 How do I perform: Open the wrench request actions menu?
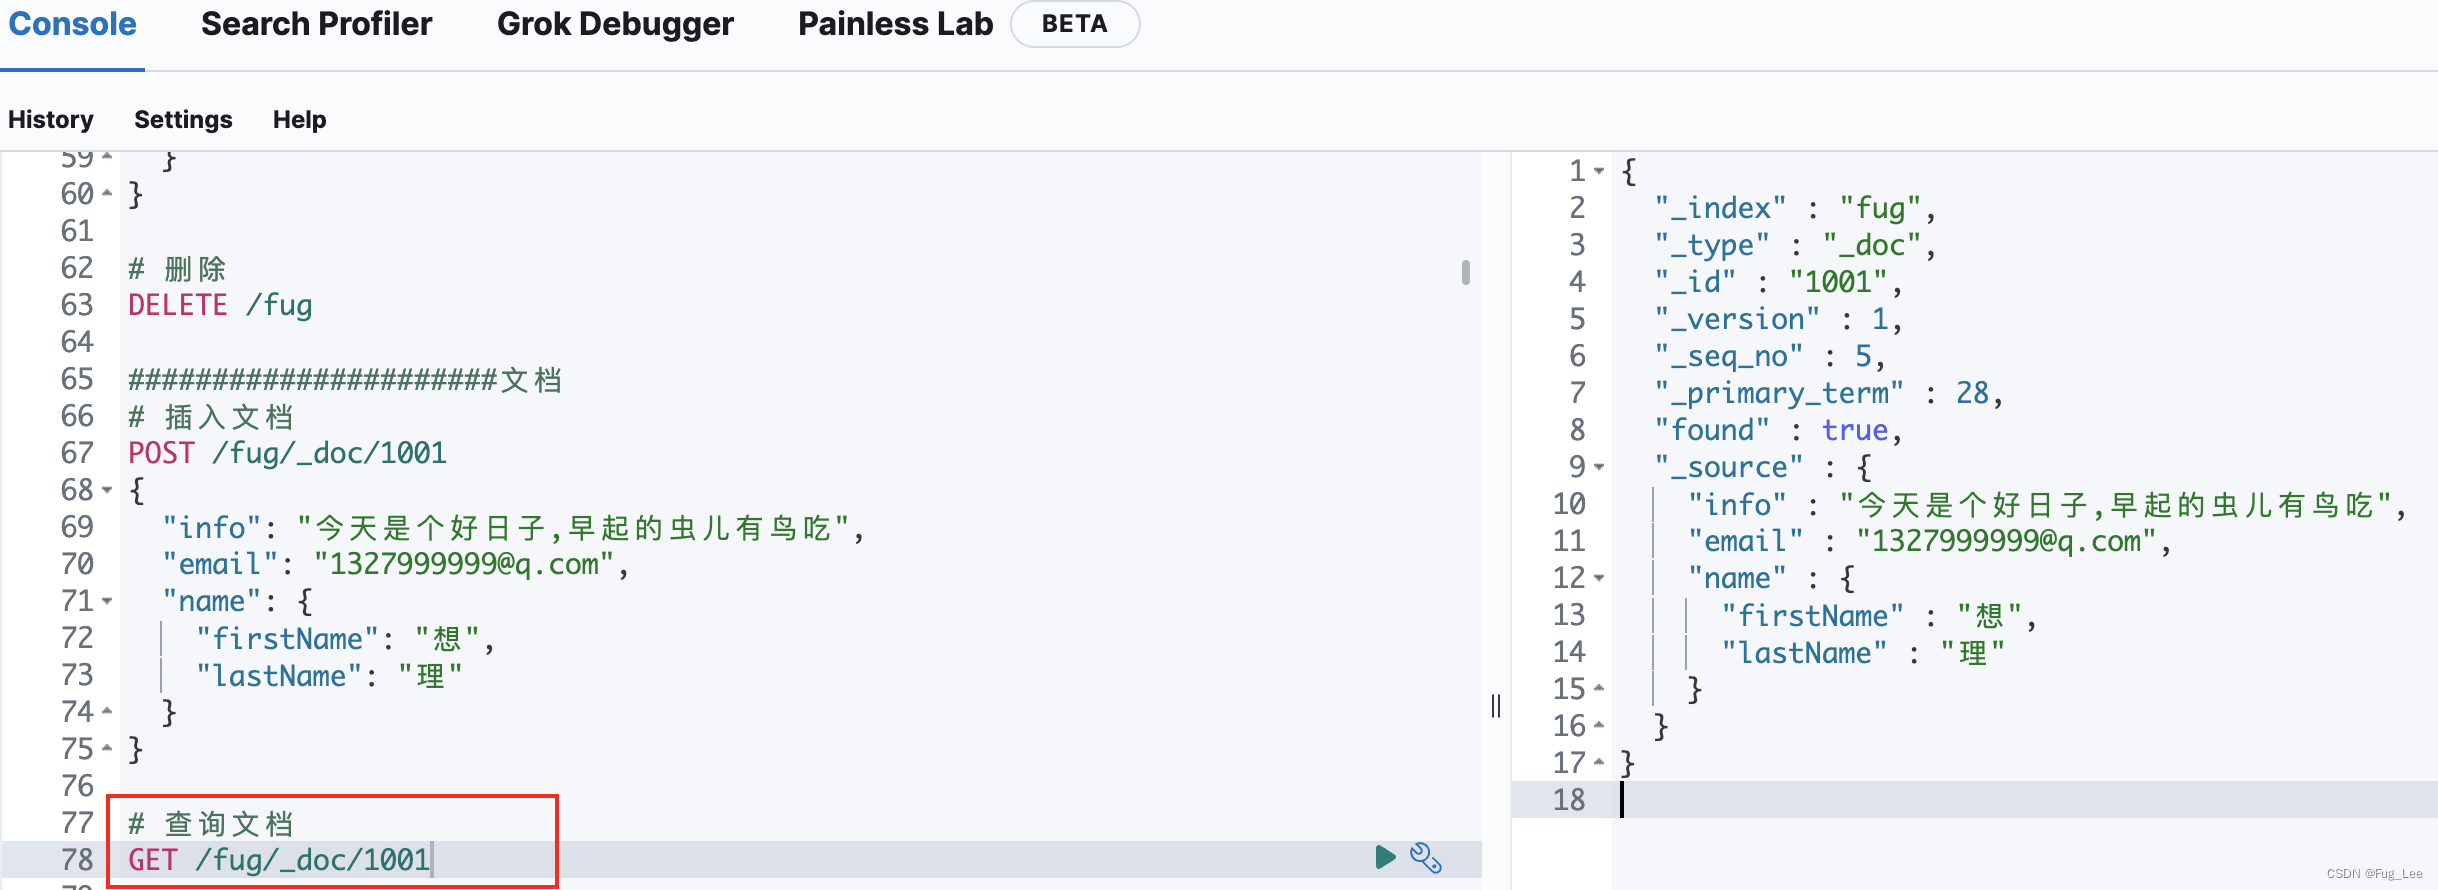pyautogui.click(x=1426, y=858)
